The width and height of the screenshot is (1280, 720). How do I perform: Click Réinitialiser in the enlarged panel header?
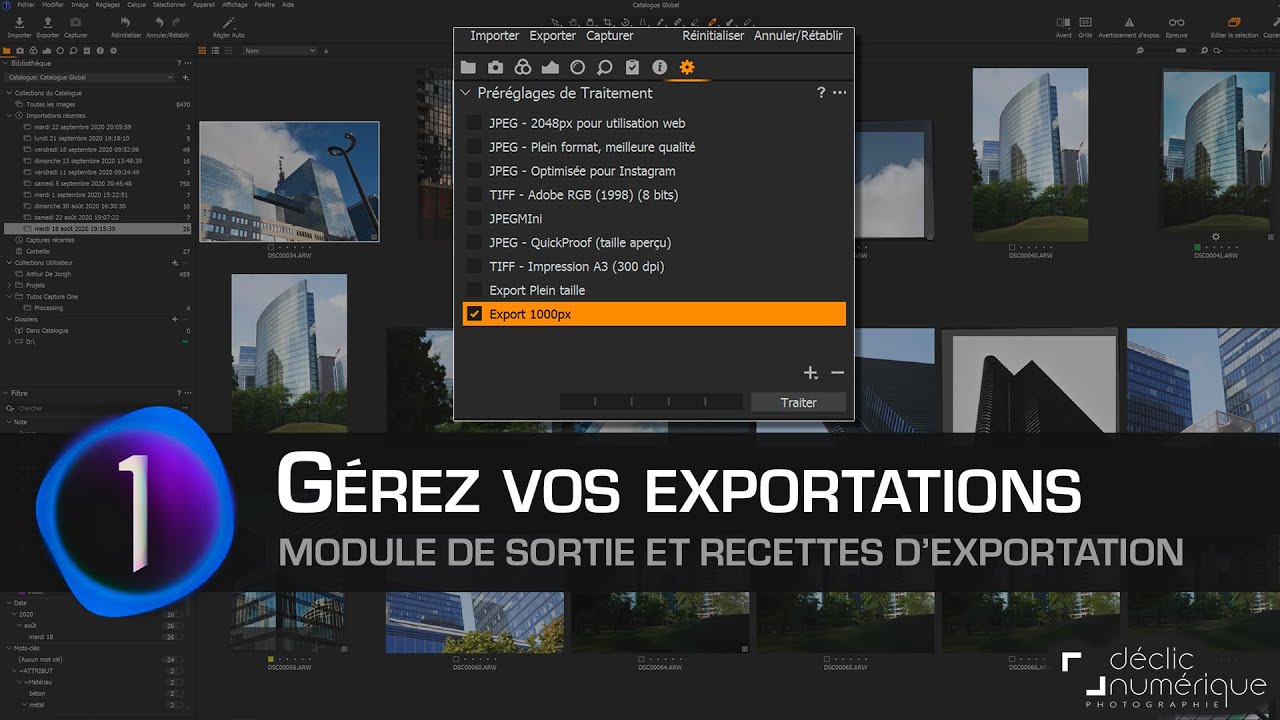tap(713, 35)
